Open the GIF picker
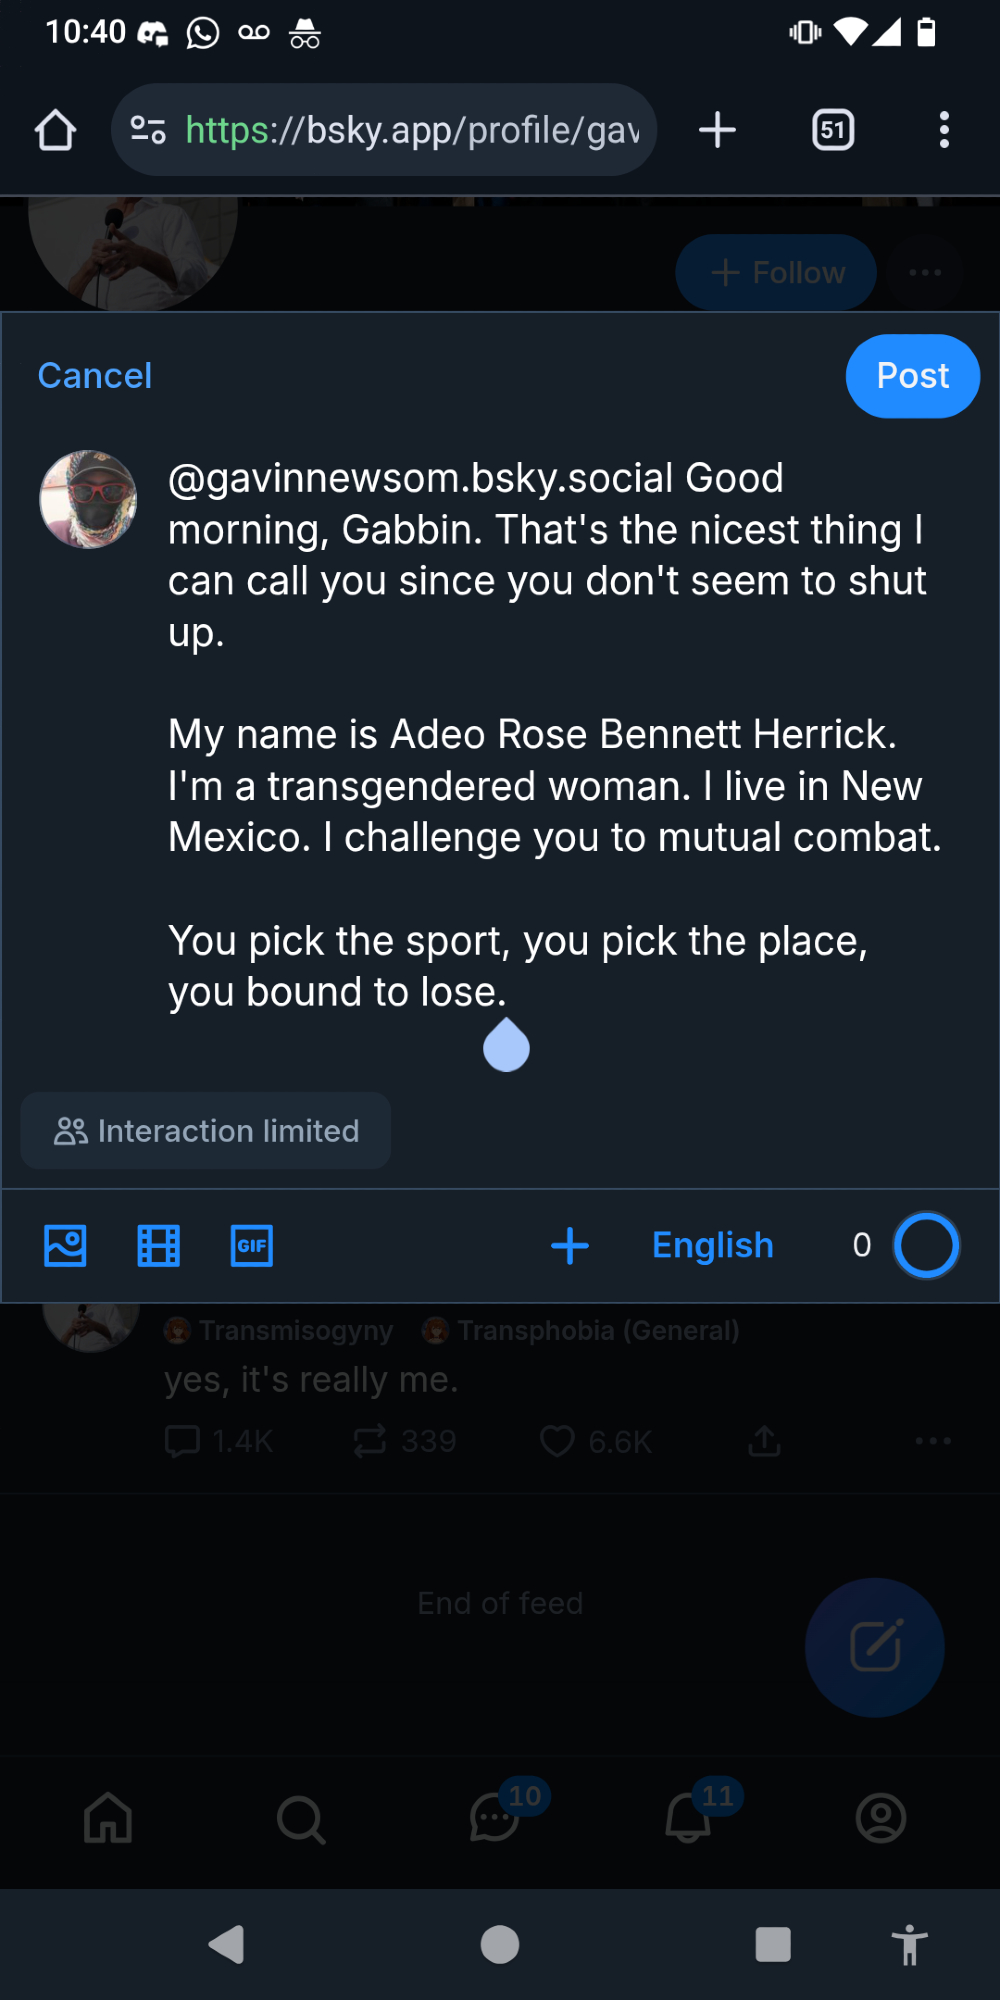1000x2000 pixels. pos(252,1246)
